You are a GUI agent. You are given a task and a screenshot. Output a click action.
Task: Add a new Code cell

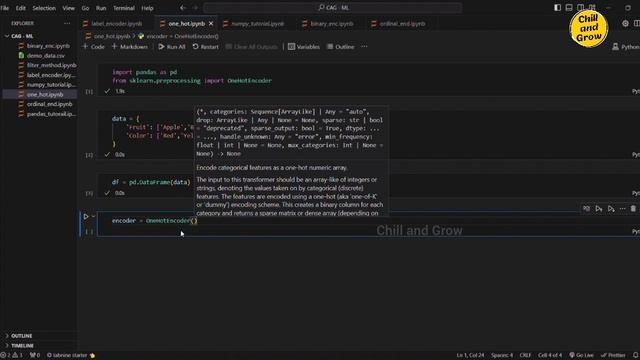pos(93,47)
